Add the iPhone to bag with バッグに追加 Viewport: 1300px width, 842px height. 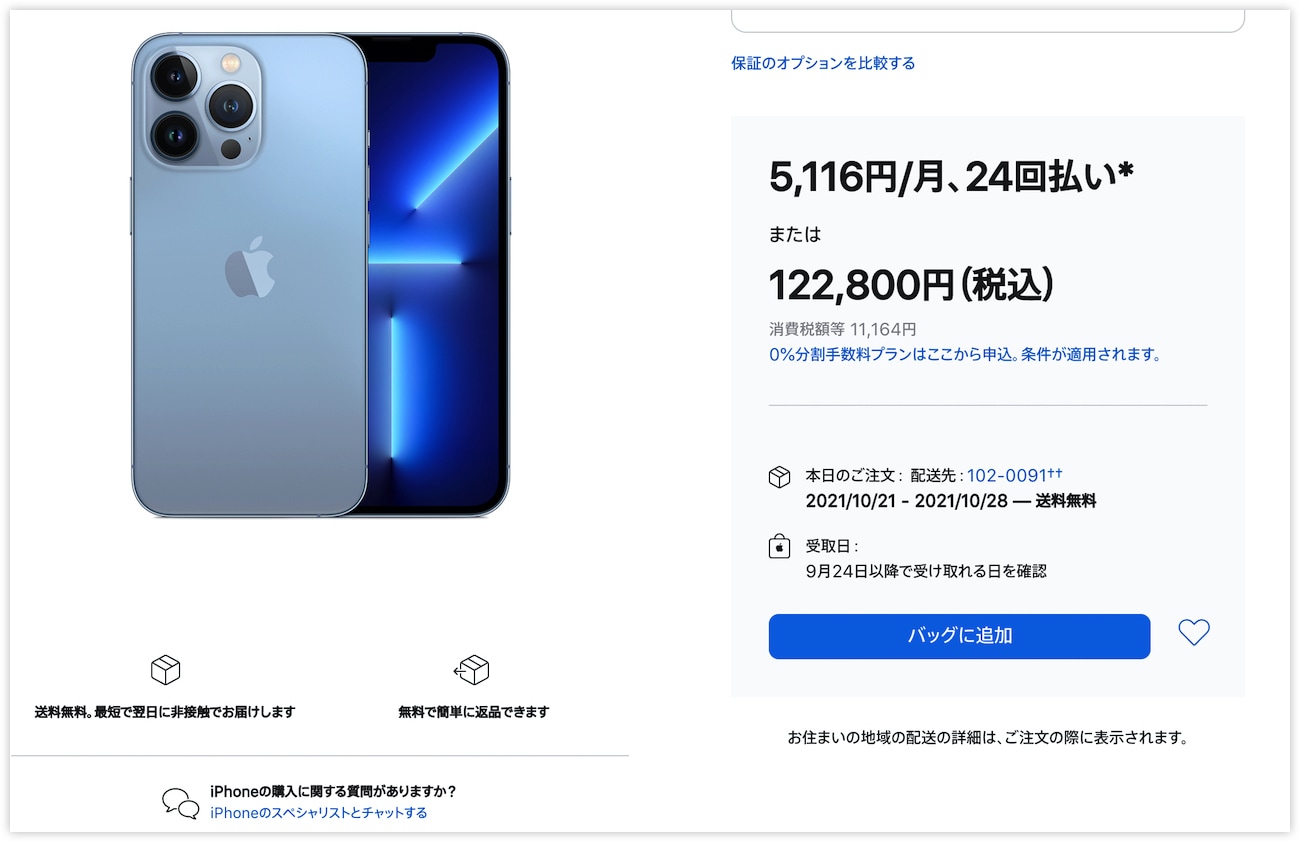point(959,636)
